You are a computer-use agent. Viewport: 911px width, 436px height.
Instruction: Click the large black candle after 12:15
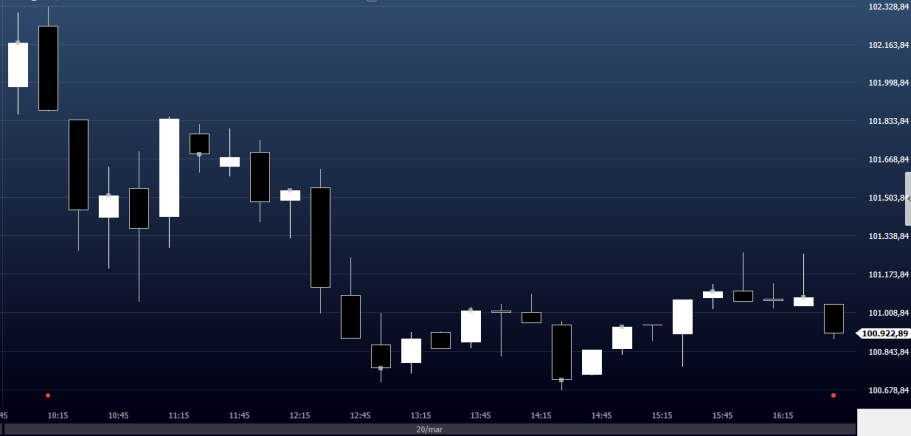click(x=320, y=236)
